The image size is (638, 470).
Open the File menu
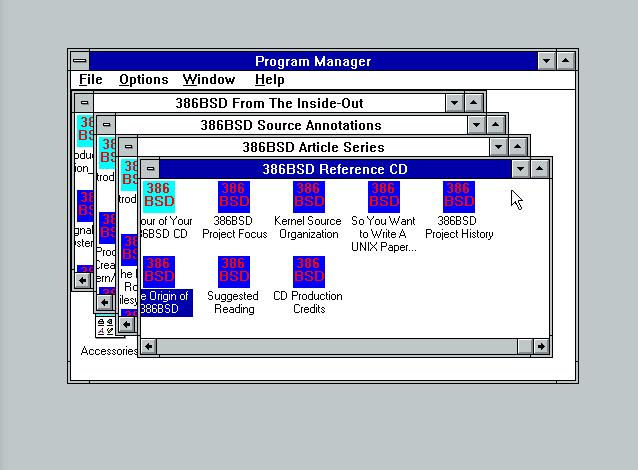click(x=90, y=80)
